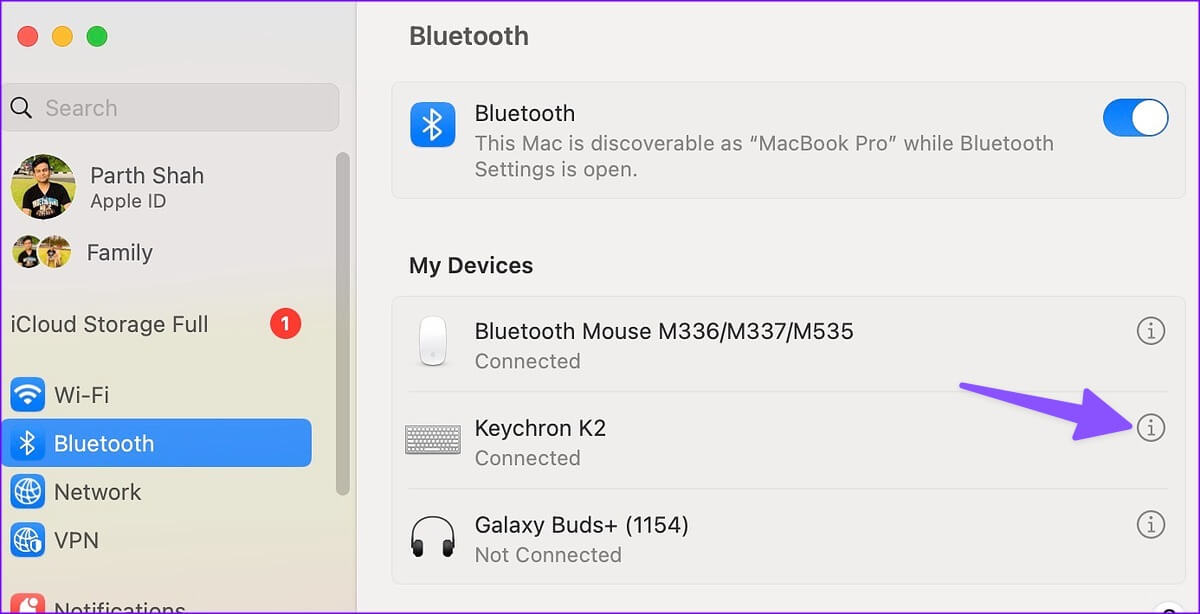Screen dimensions: 1200x614
Task: Open Parth Shah Apple ID settings
Action: coord(146,187)
